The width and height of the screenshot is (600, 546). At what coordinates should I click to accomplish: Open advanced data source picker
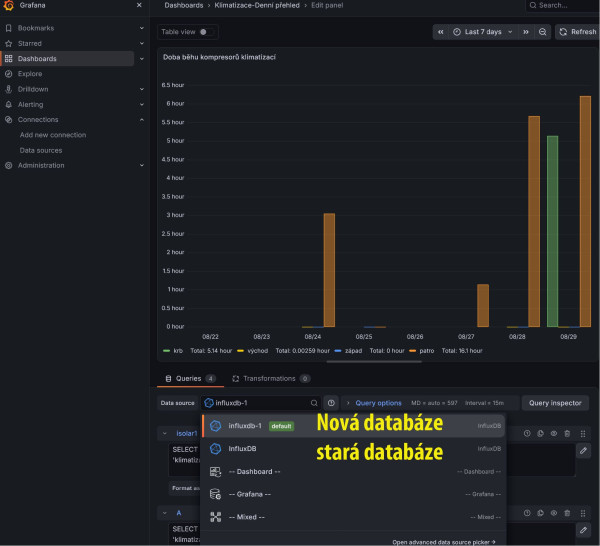pos(443,542)
